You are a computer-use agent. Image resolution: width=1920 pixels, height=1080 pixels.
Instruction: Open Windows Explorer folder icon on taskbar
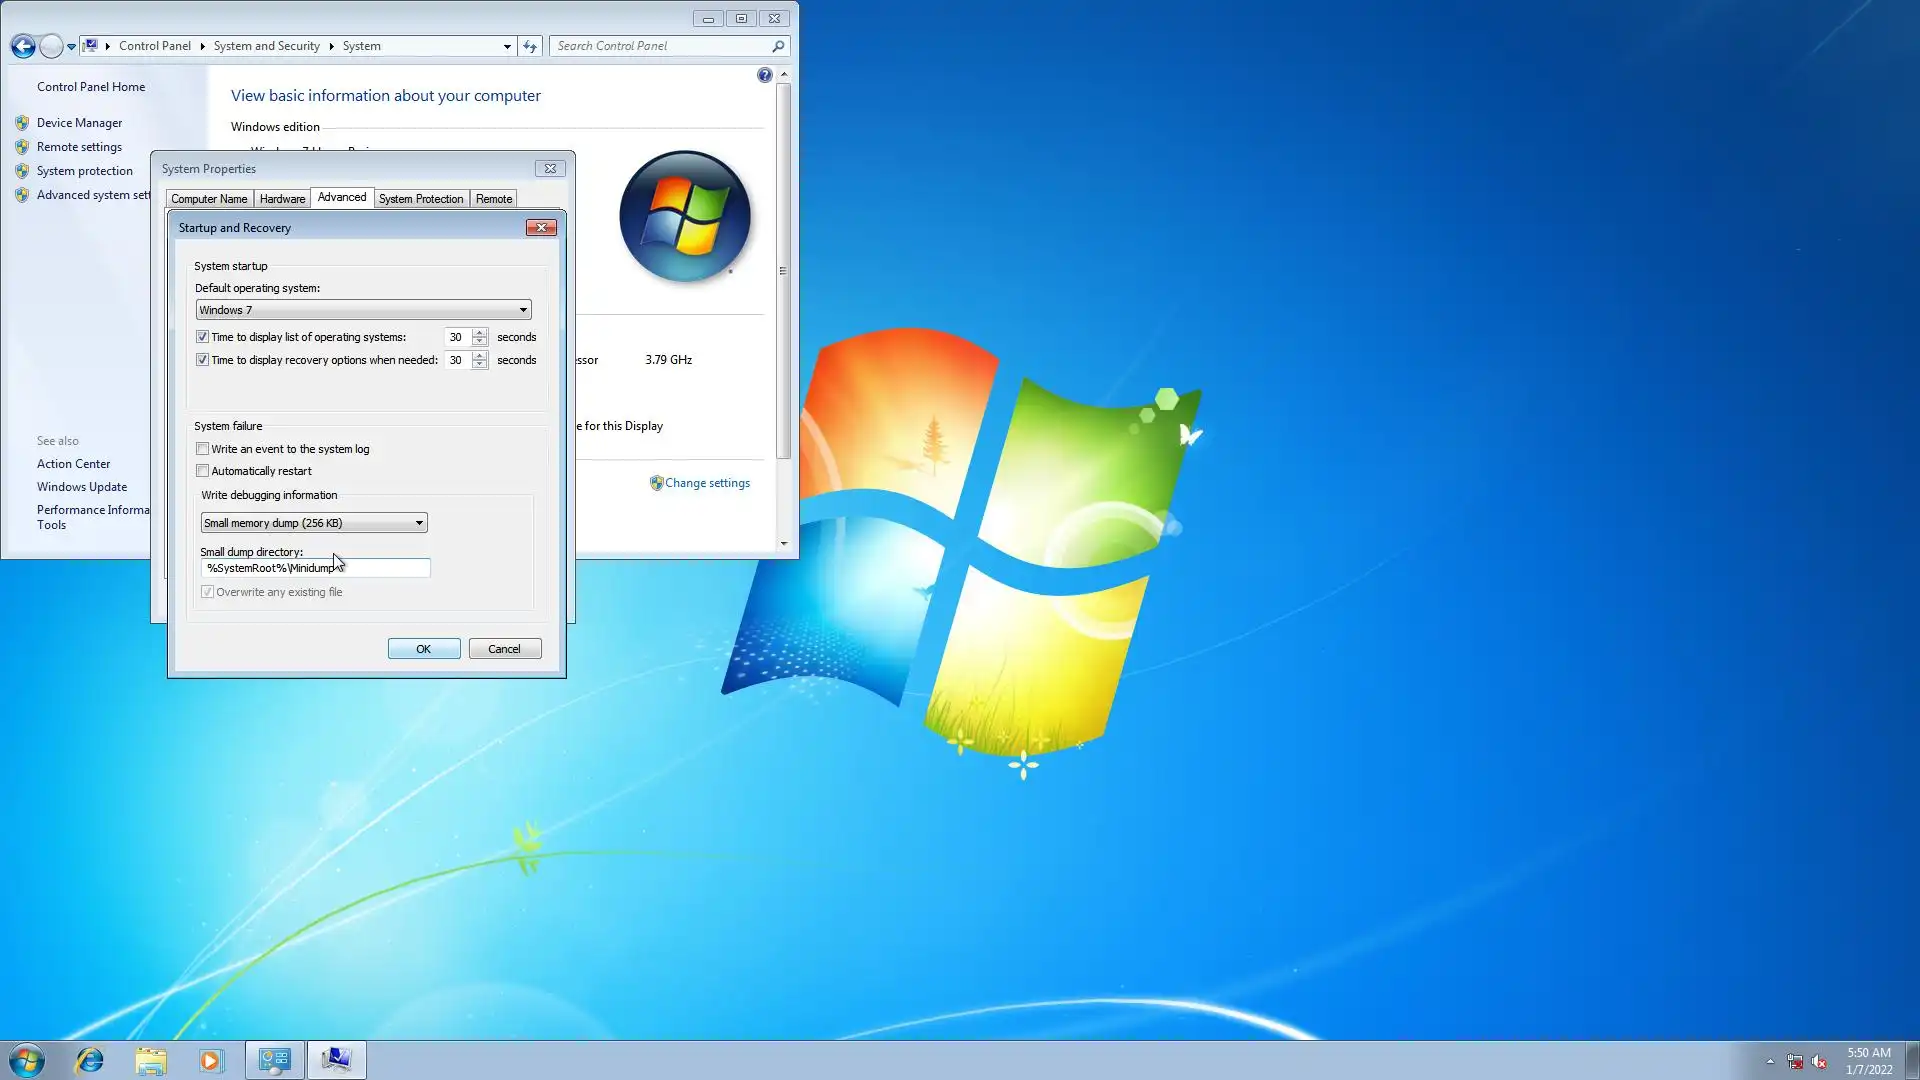(151, 1060)
